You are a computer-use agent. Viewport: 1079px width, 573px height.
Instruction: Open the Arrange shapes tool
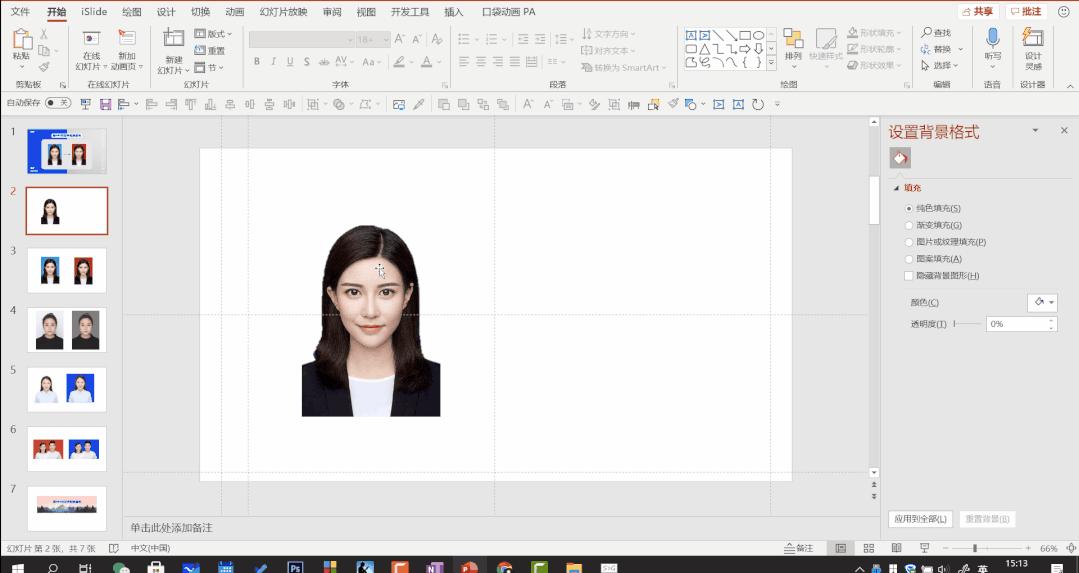(x=793, y=40)
